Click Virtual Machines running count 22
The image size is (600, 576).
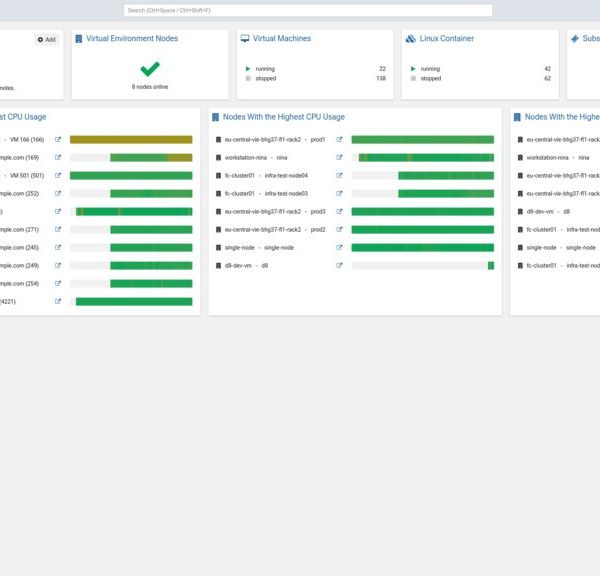coord(382,69)
